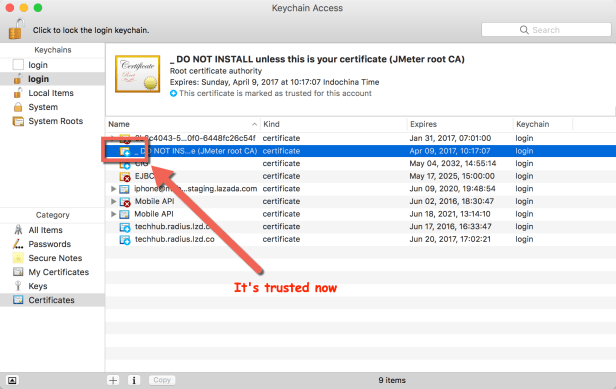The width and height of the screenshot is (616, 389).
Task: Click icon of techhub.radius.lzd.co expiring Jun 20, 2017
Action: 125,240
